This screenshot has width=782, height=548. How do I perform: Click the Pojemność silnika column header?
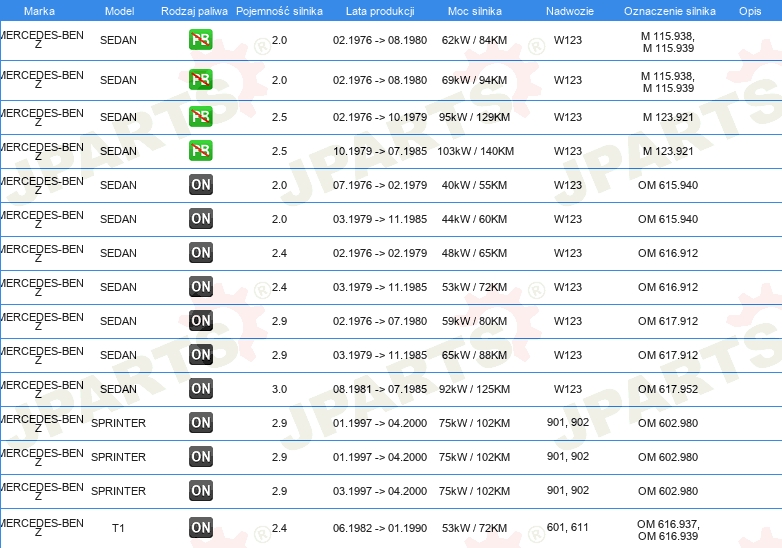tap(279, 11)
